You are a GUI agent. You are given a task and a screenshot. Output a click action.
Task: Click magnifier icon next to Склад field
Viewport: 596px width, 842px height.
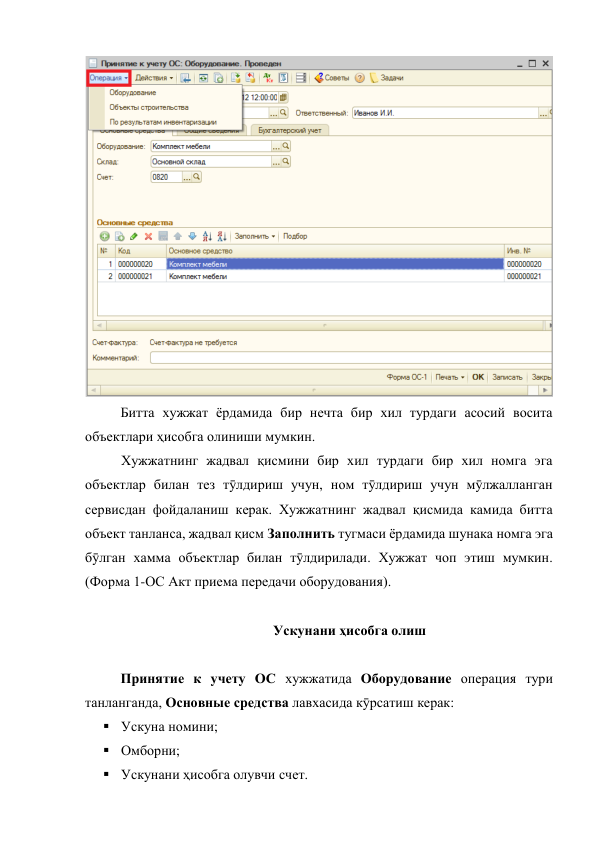coord(286,162)
